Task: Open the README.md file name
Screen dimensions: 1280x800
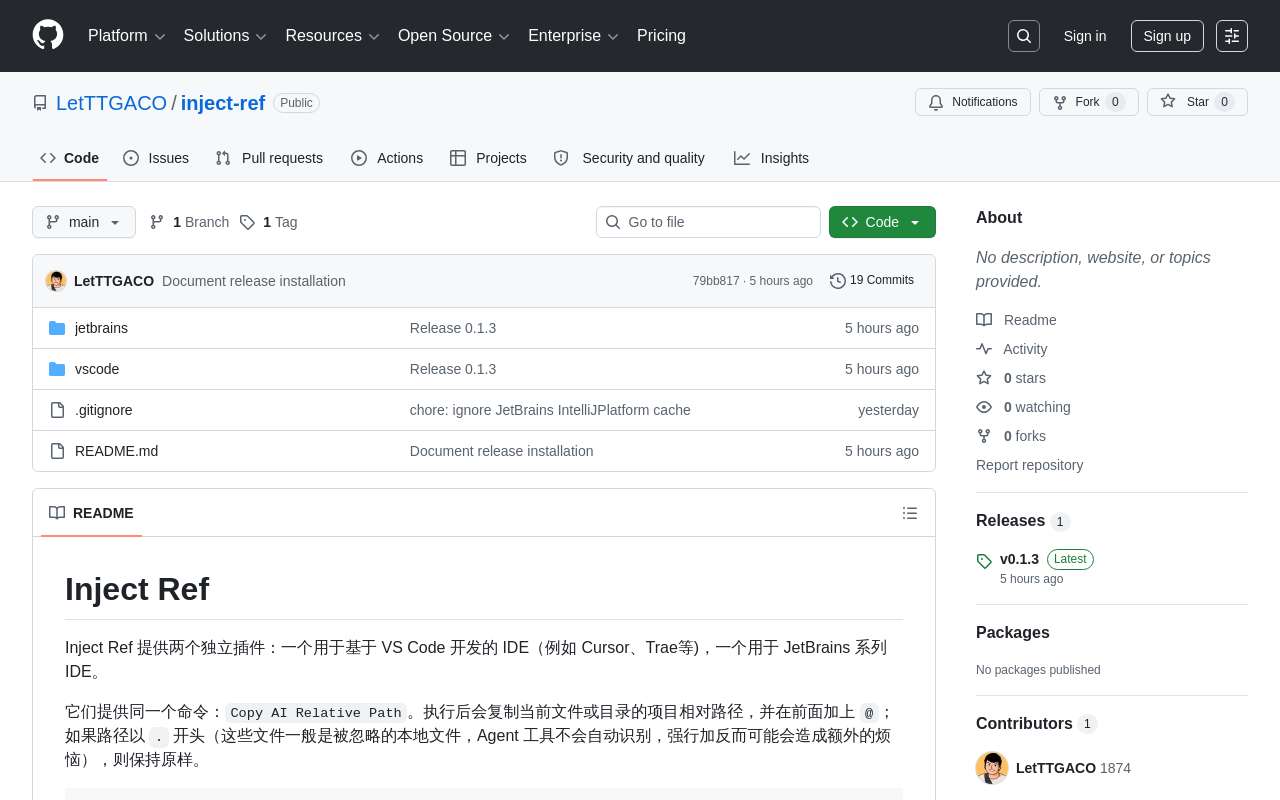Action: pyautogui.click(x=116, y=451)
